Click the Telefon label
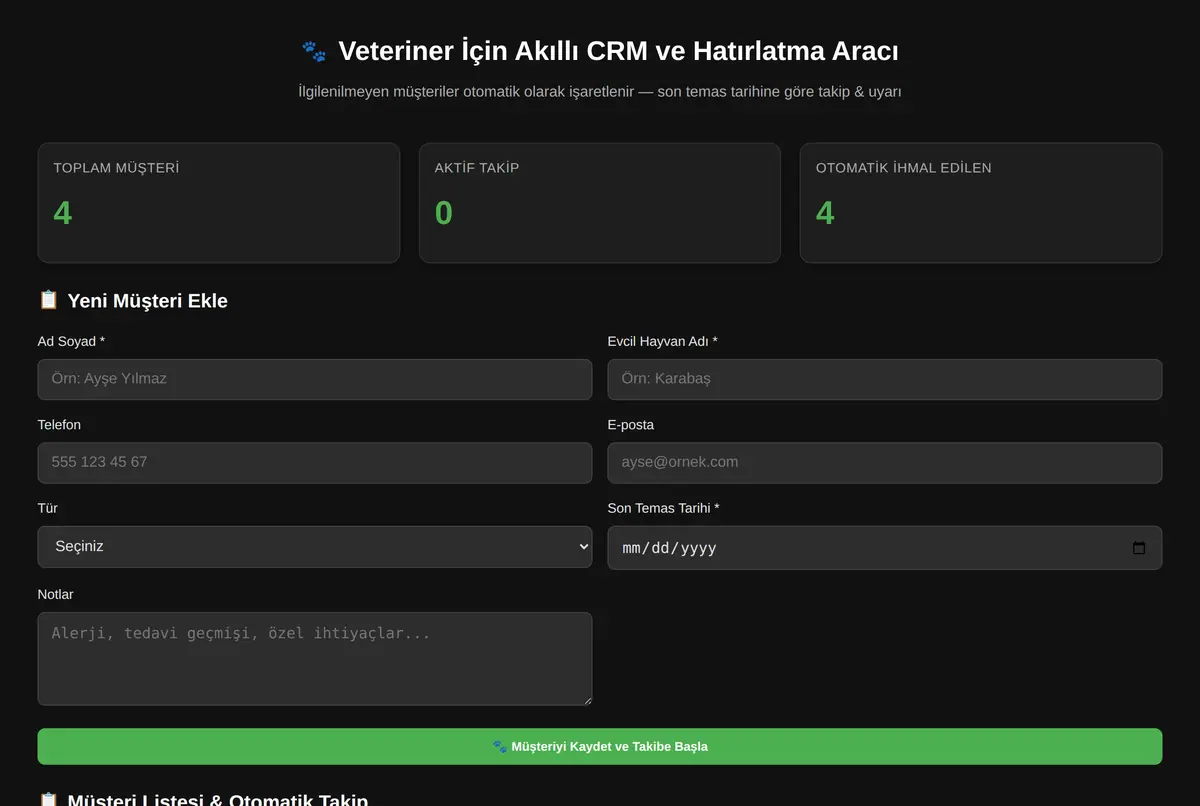This screenshot has width=1200, height=806. coord(59,425)
